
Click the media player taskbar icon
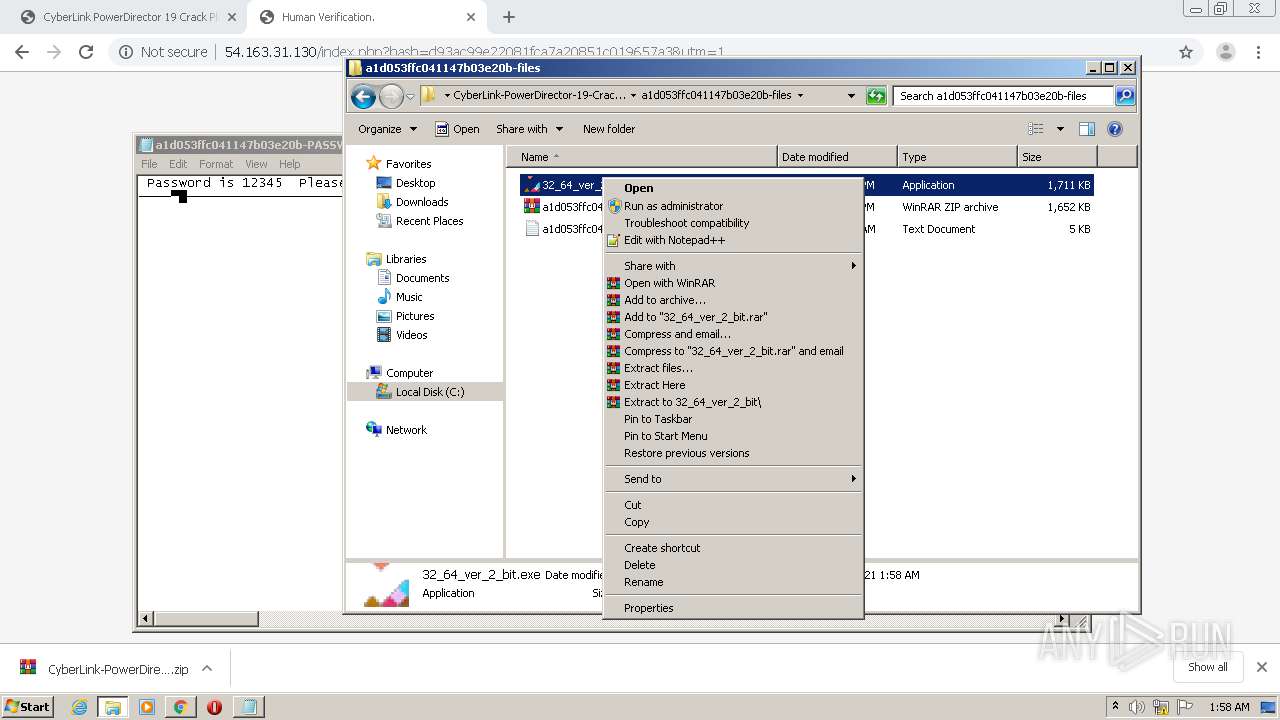pos(147,707)
